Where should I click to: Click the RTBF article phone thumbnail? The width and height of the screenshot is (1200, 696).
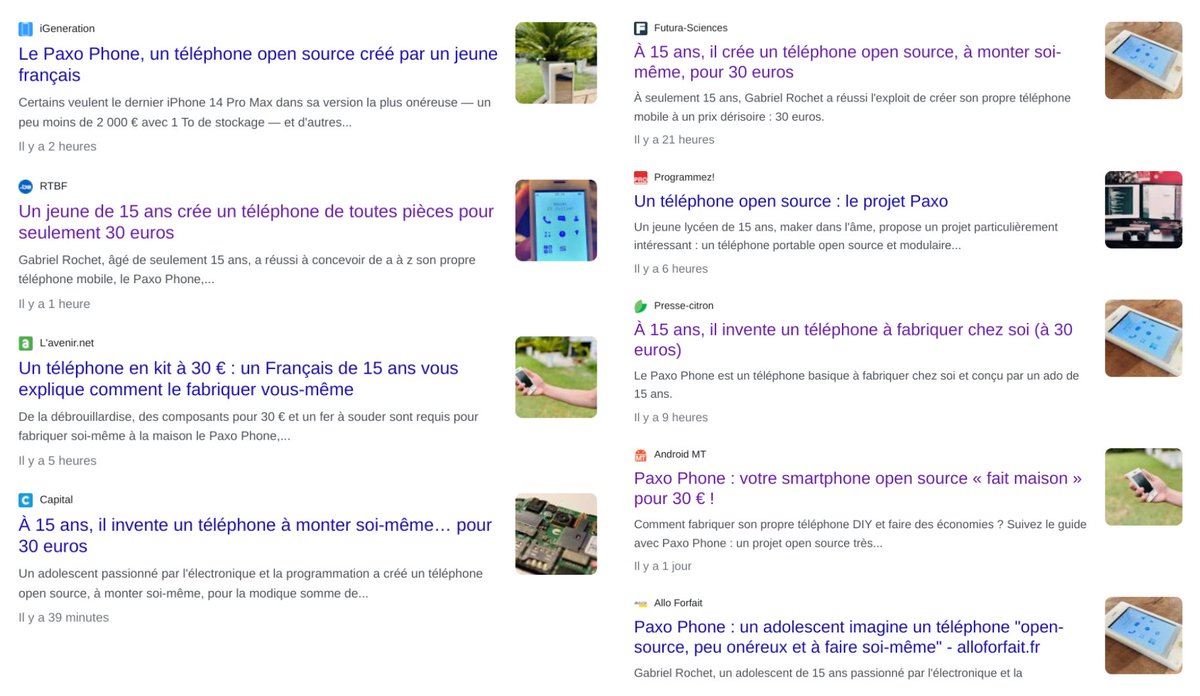556,220
